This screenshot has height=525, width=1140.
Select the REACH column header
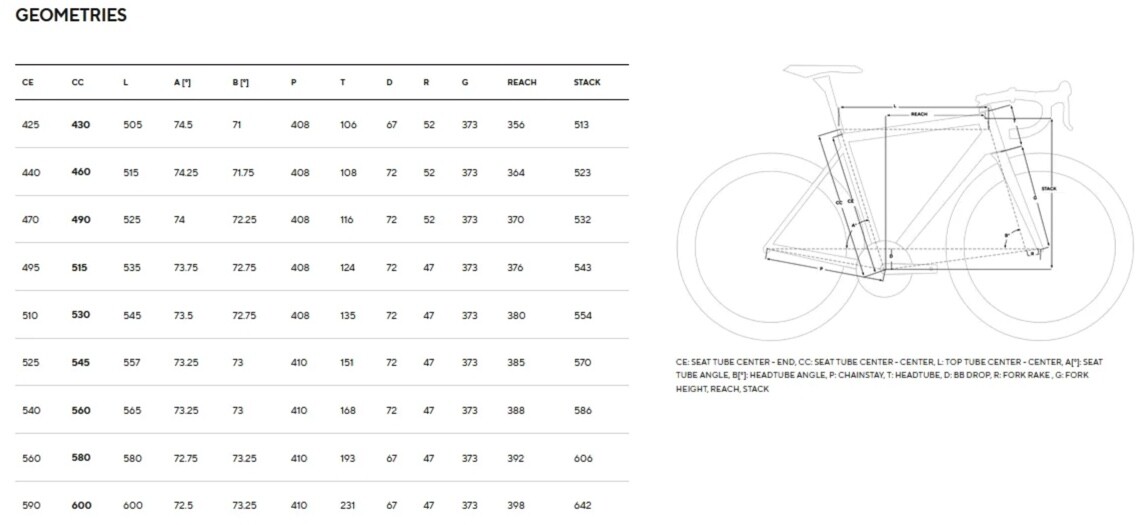click(x=521, y=82)
